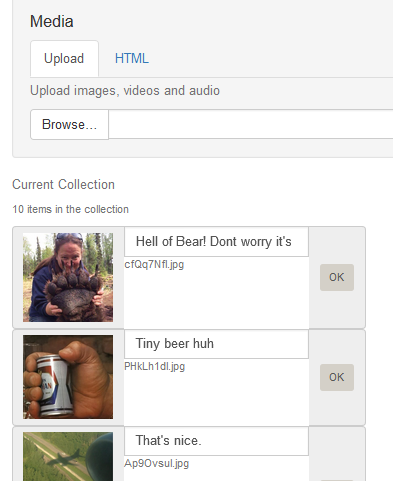Click the 'Upload images, videos and audio' hint
This screenshot has height=481, width=393.
pyautogui.click(x=125, y=91)
